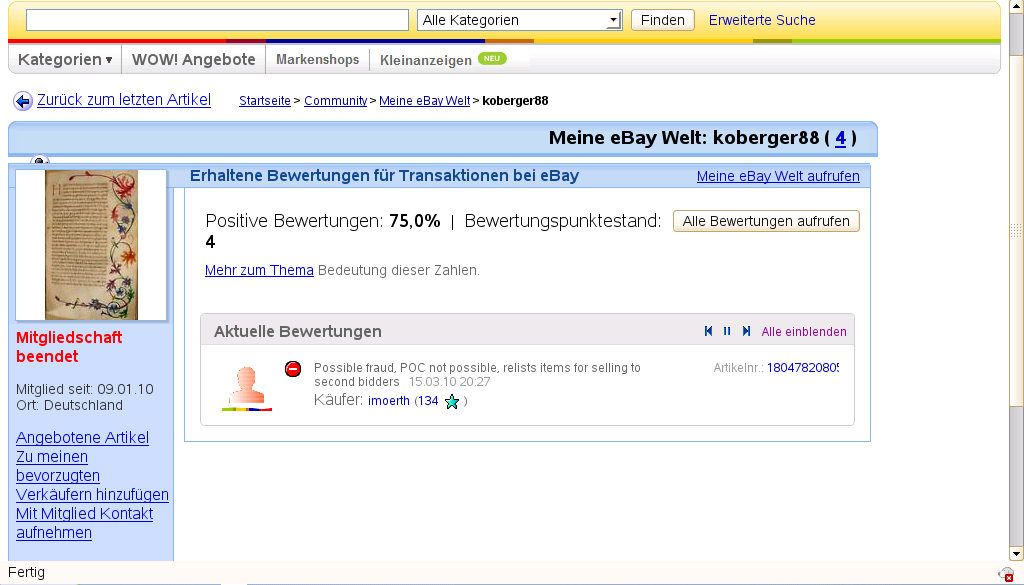Go back via Zurück zum letzten Artikel
The image size is (1024, 585).
tap(124, 100)
